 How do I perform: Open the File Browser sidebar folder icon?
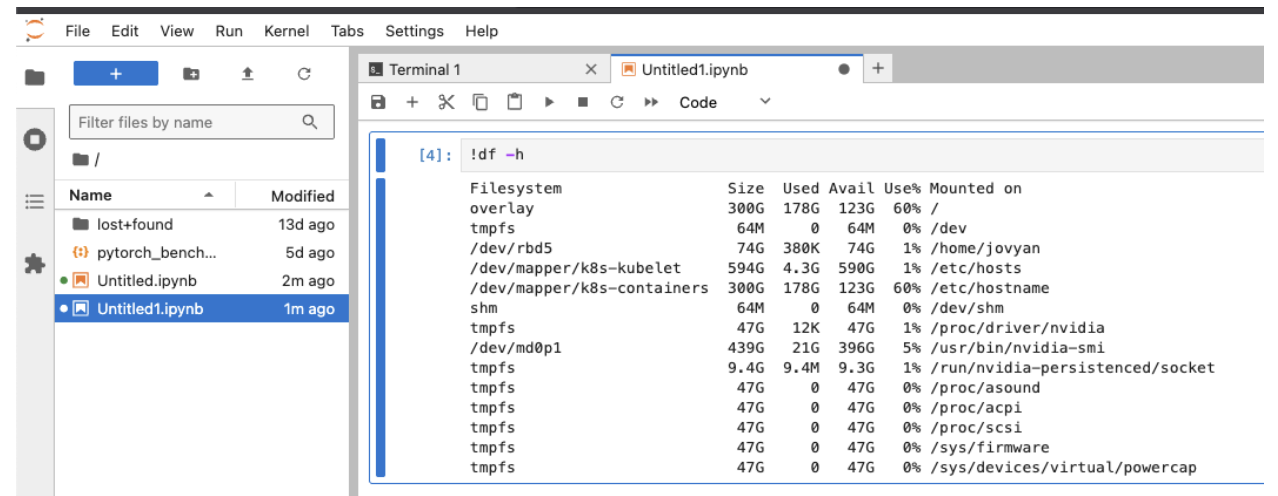[x=35, y=77]
